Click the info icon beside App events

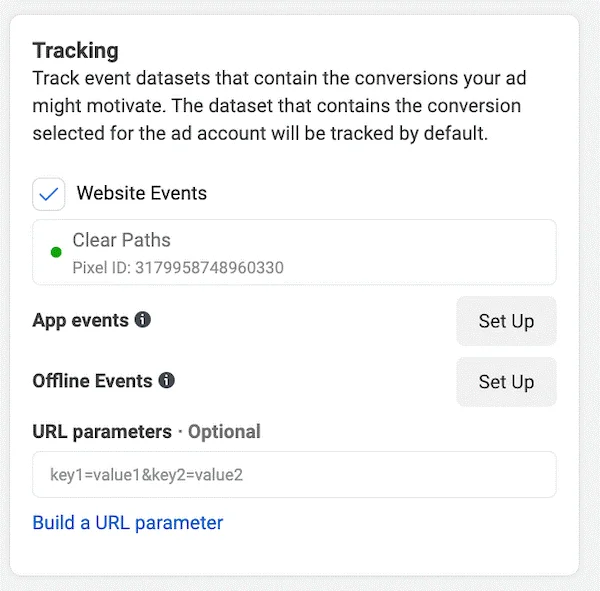pyautogui.click(x=143, y=320)
